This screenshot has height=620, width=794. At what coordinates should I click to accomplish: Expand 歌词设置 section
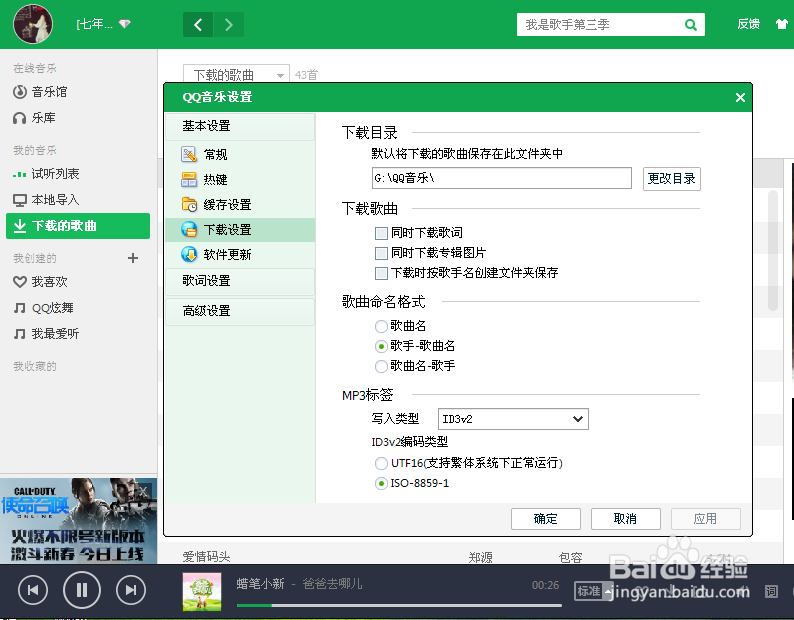pyautogui.click(x=240, y=281)
